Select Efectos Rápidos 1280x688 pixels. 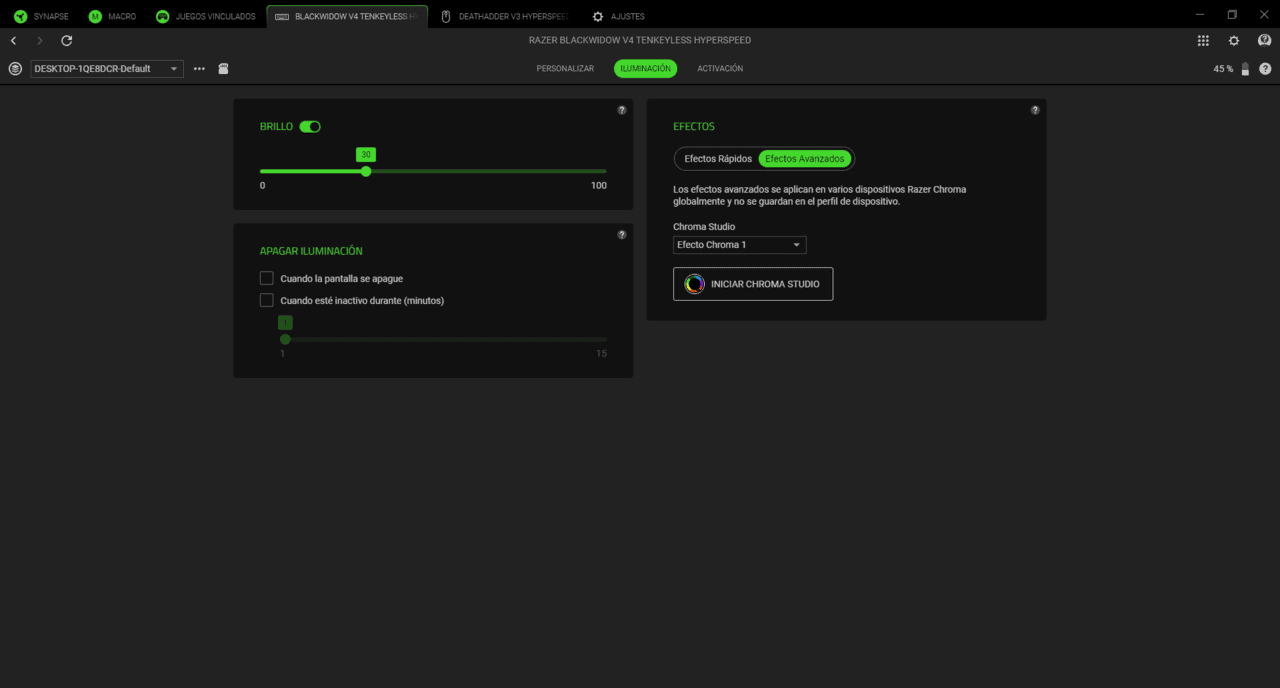tap(718, 159)
